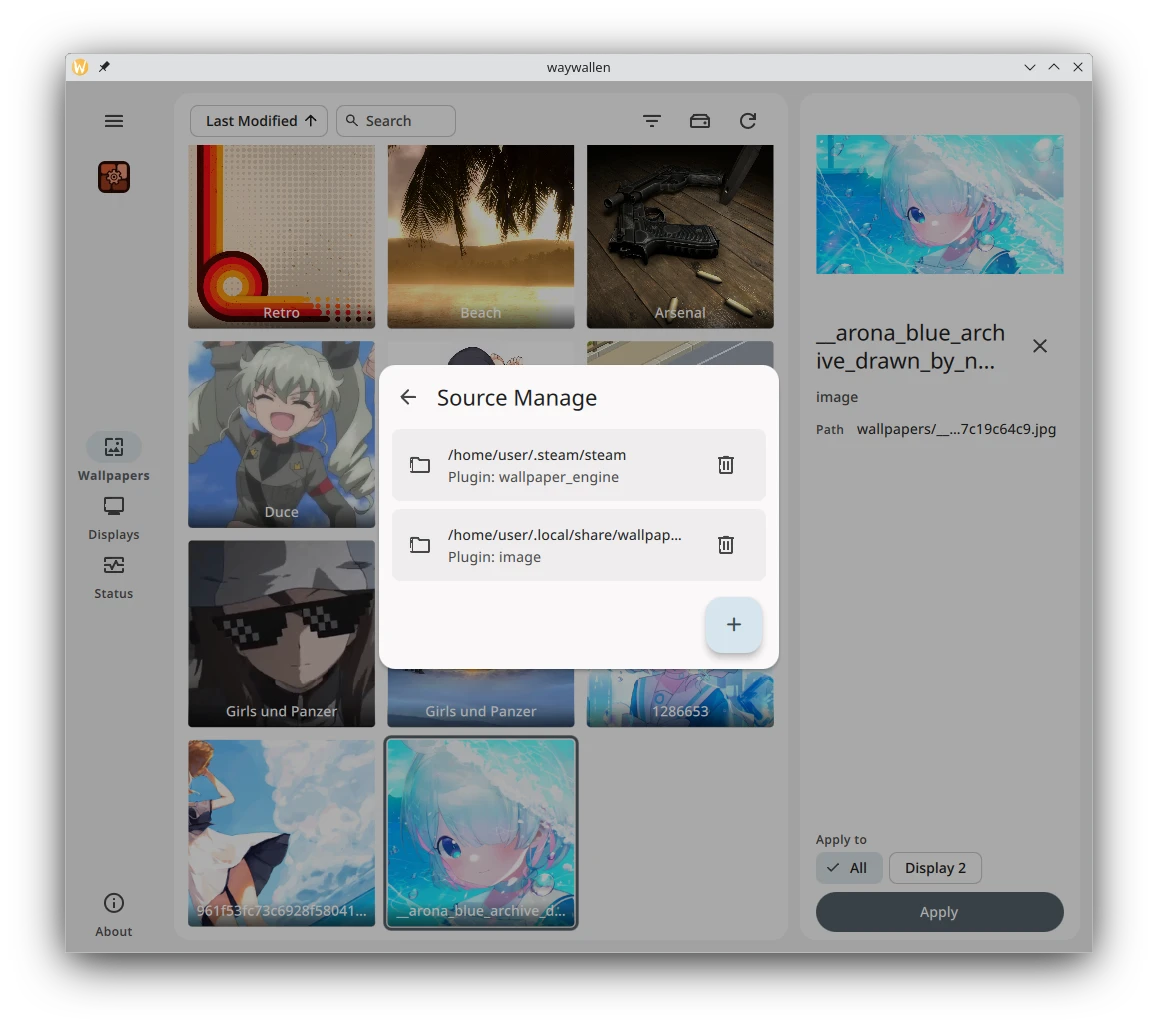The image size is (1158, 1030).
Task: Open the Displays section
Action: click(x=114, y=518)
